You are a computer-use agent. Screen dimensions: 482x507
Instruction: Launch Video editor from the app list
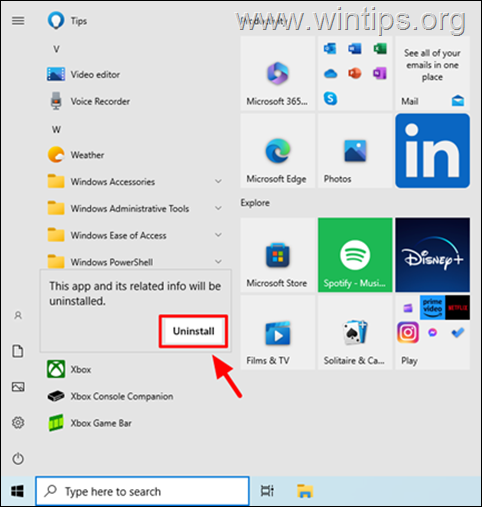point(133,74)
